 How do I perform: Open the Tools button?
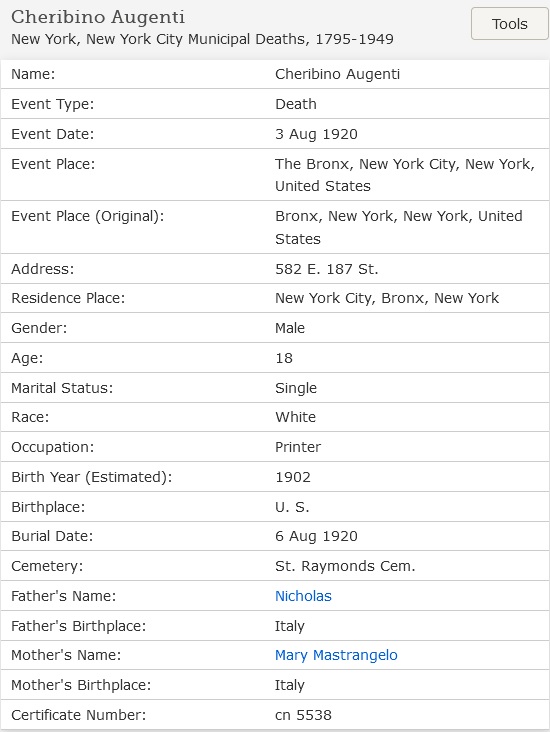point(509,24)
